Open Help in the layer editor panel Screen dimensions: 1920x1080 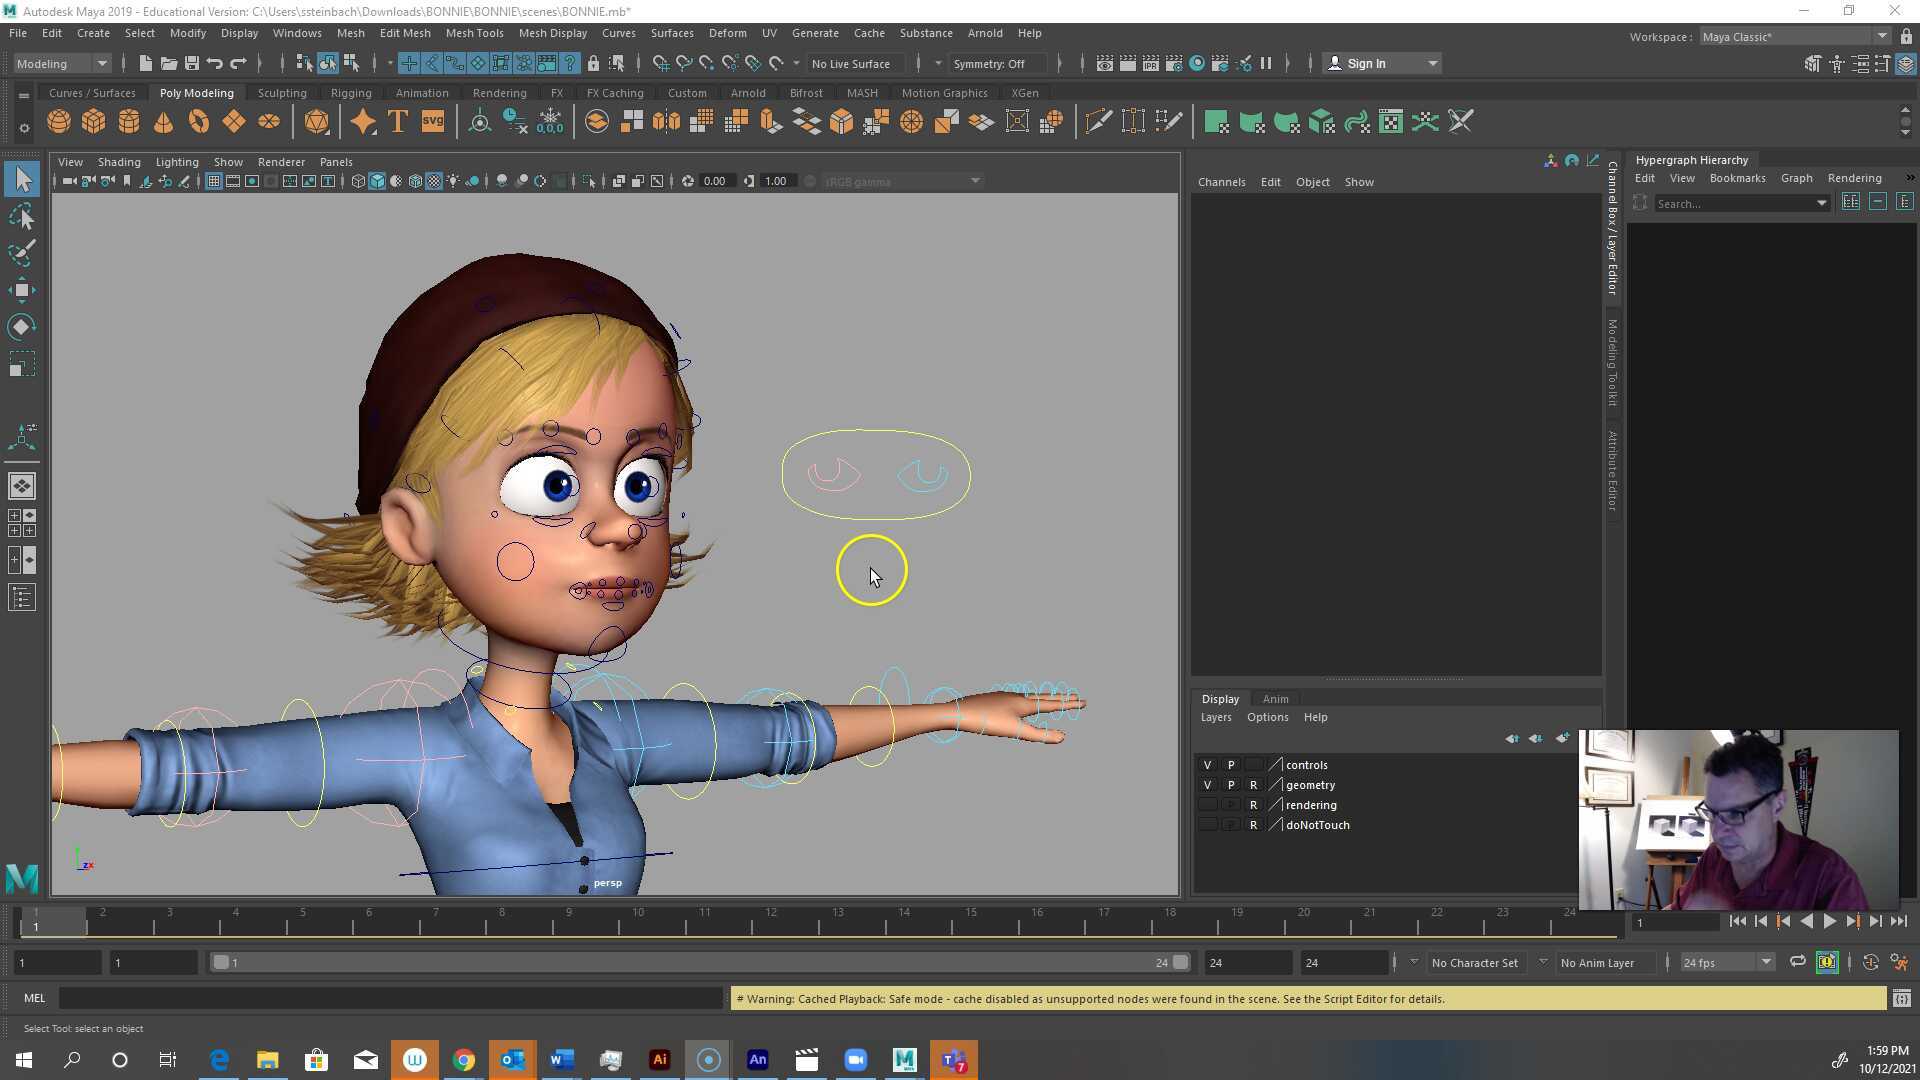pyautogui.click(x=1315, y=717)
